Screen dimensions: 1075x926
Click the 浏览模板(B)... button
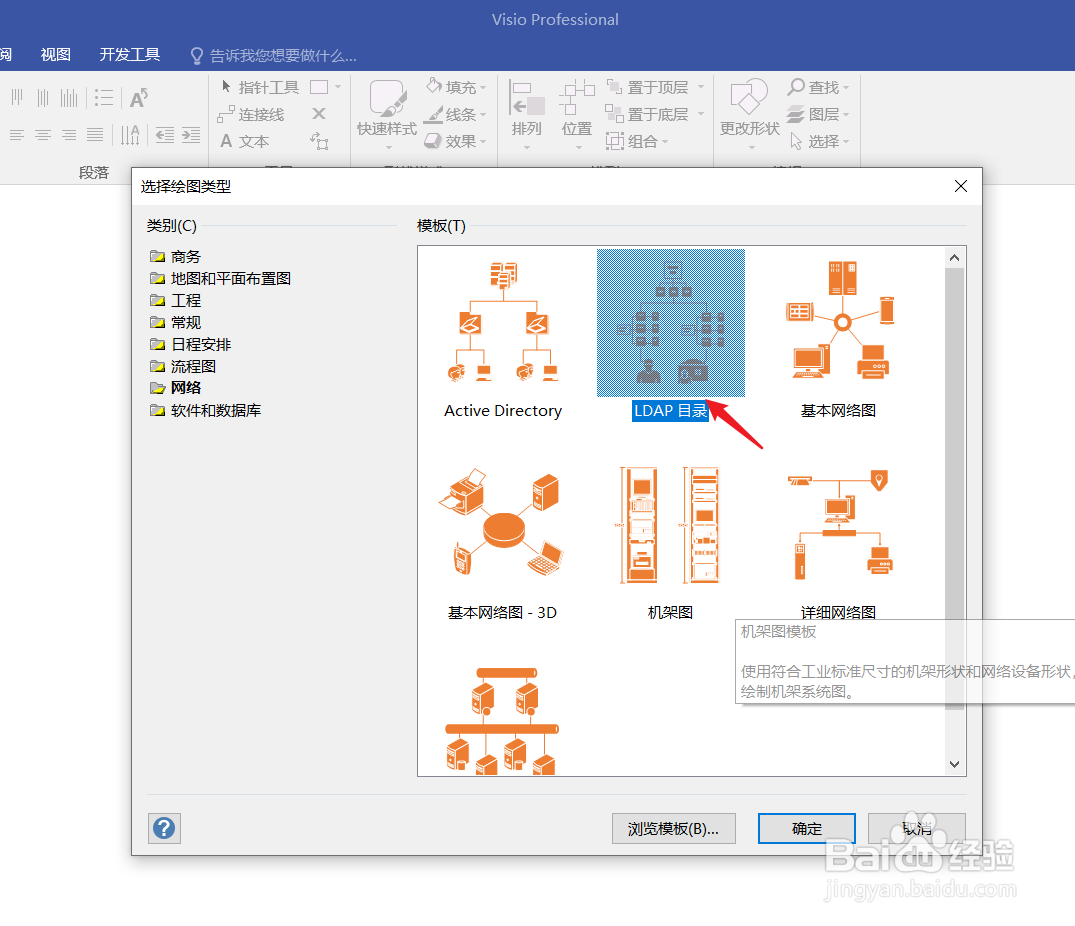point(673,829)
